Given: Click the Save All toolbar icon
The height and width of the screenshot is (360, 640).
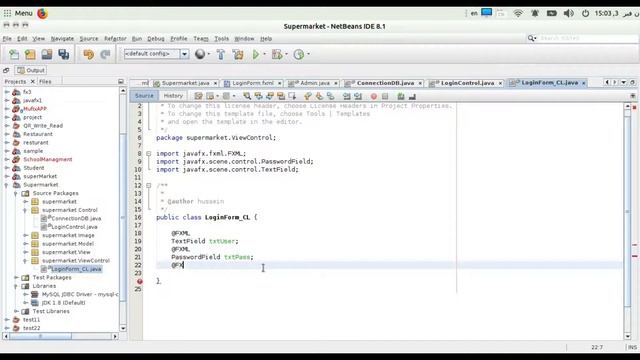Looking at the screenshot, I should tap(64, 54).
